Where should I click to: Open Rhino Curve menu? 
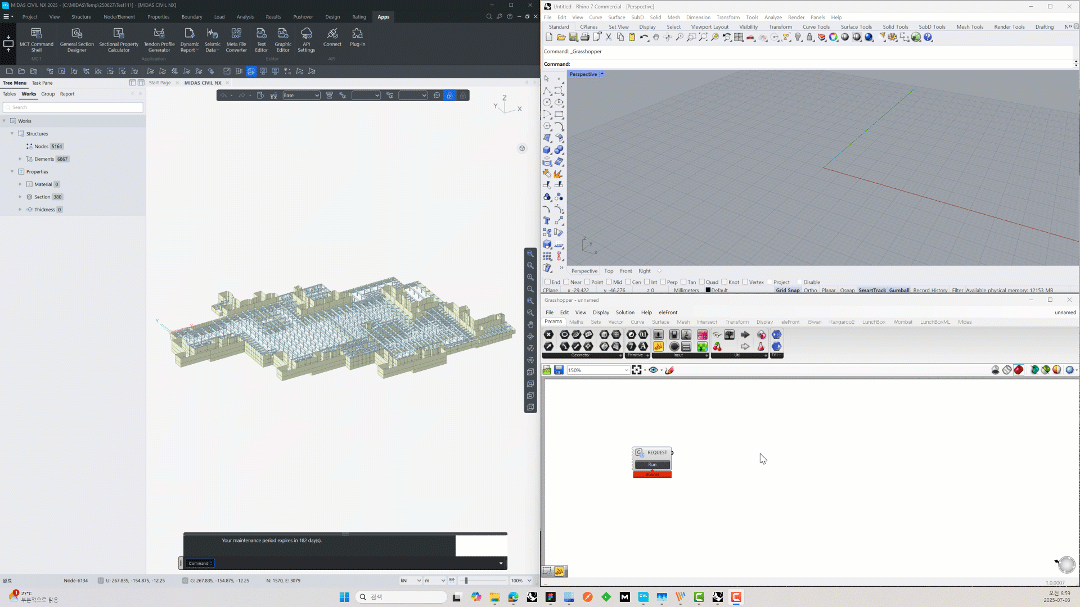[596, 17]
